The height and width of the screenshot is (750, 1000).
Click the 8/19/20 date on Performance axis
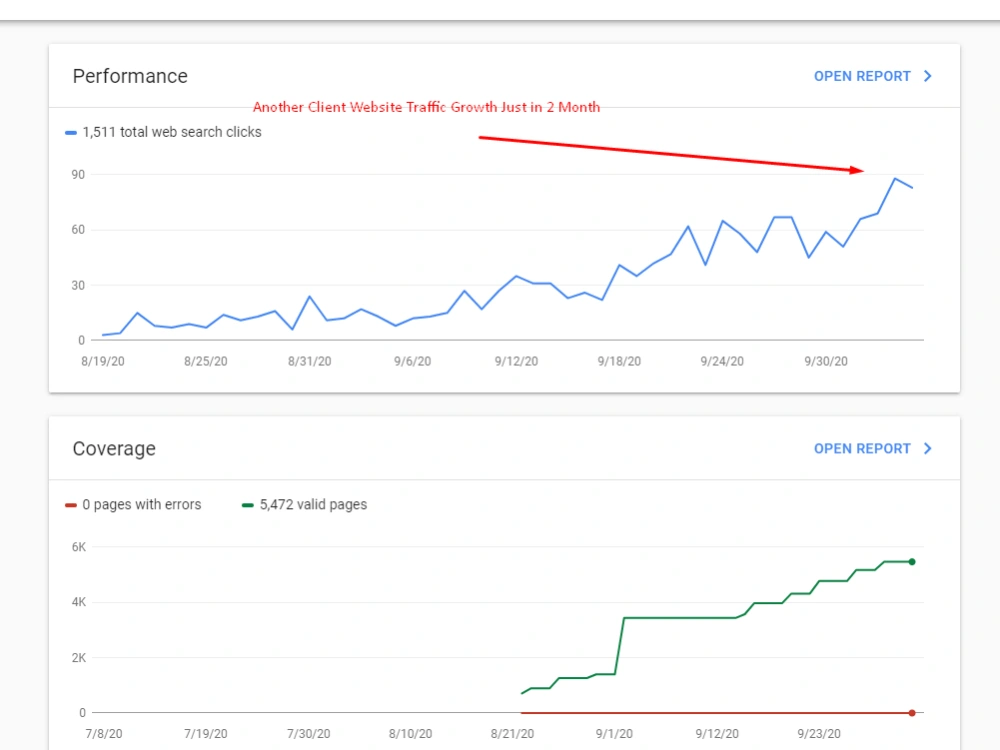103,362
